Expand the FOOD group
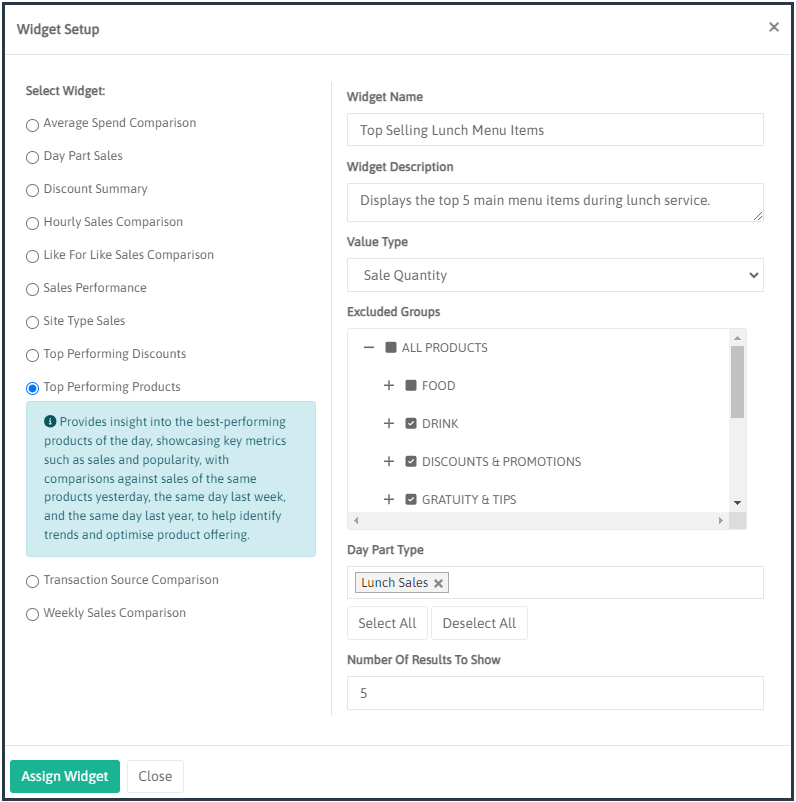796x802 pixels. (x=389, y=386)
